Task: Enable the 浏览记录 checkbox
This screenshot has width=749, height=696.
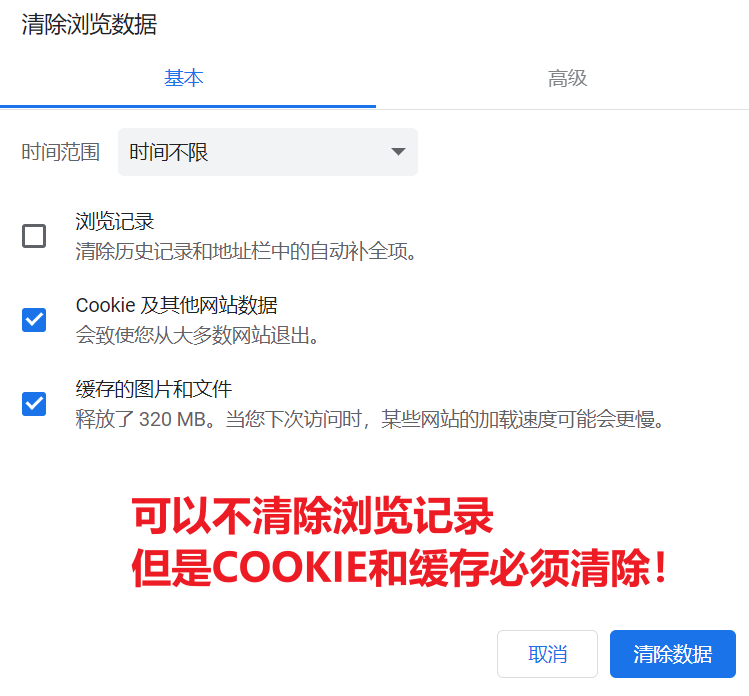Action: pos(34,236)
